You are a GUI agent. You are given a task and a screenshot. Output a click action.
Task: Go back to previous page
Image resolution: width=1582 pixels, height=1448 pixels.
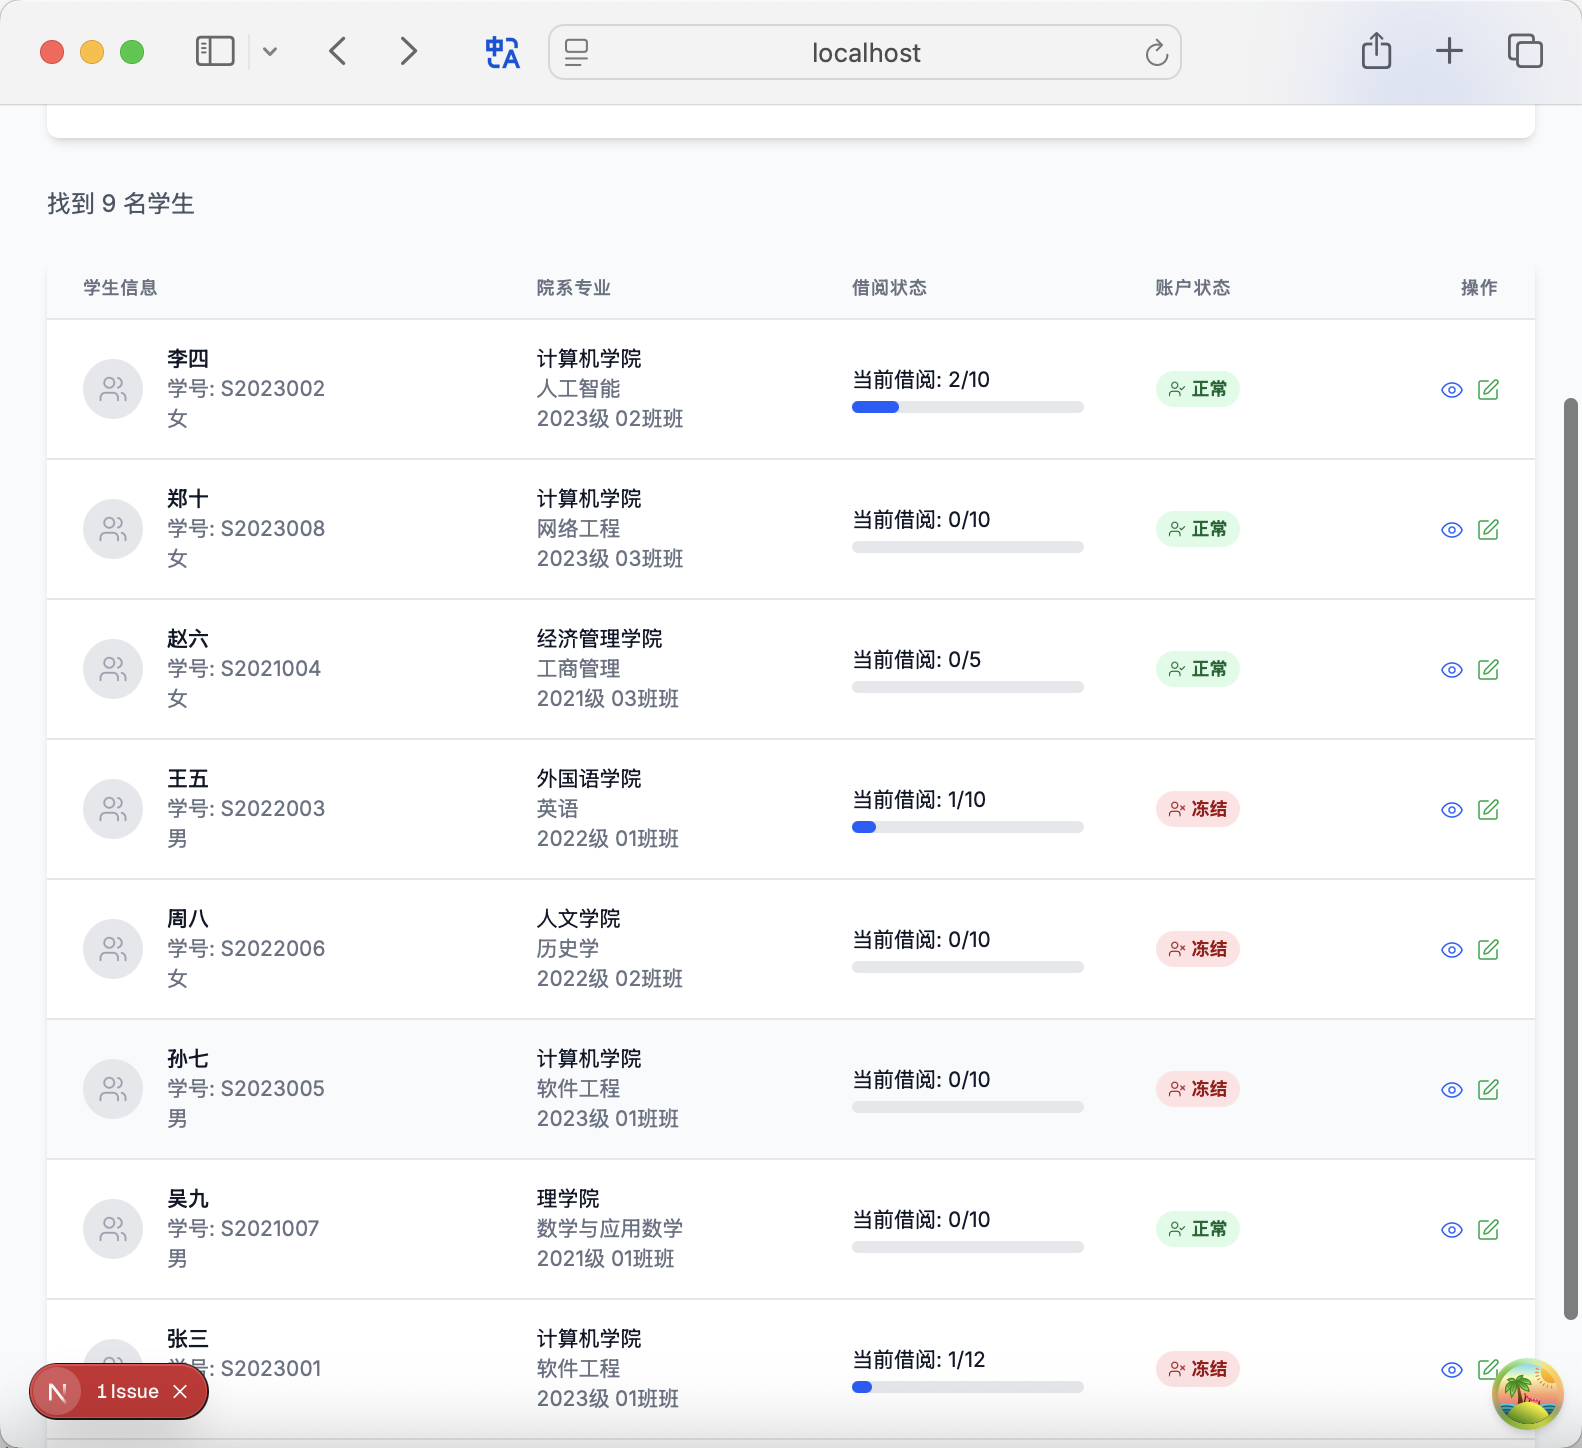[x=338, y=51]
